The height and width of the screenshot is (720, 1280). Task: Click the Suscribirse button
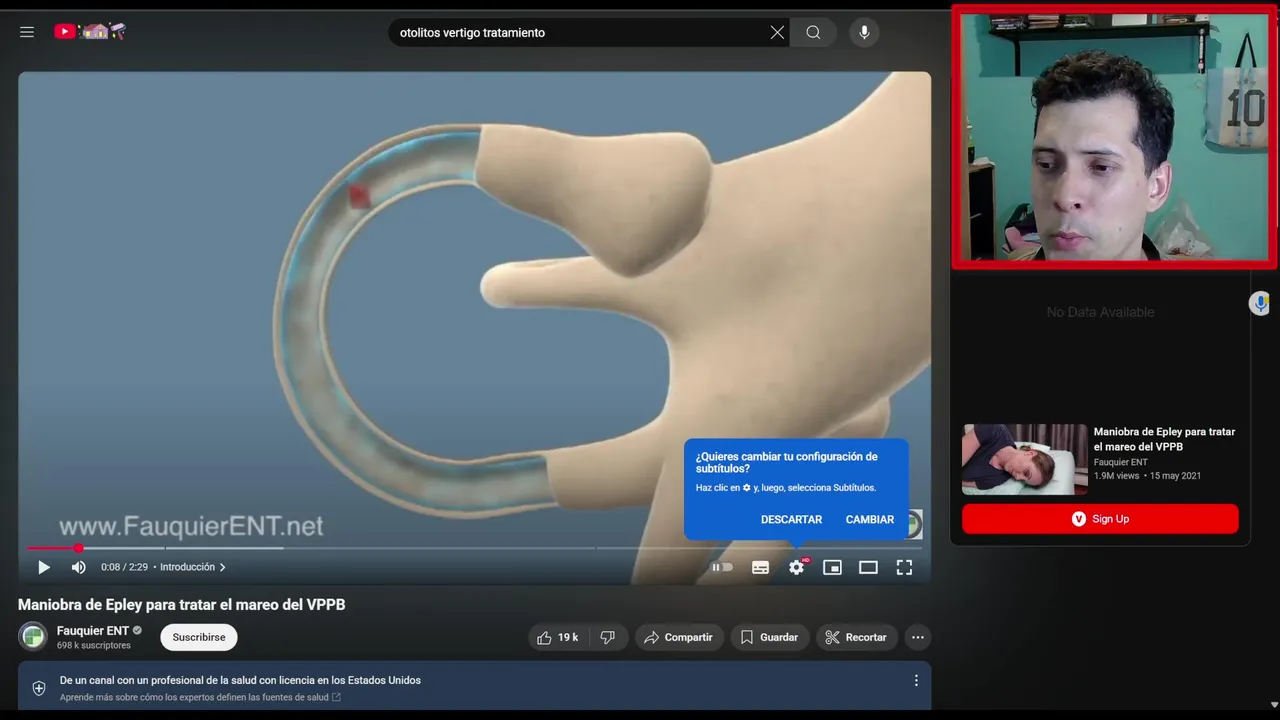199,637
